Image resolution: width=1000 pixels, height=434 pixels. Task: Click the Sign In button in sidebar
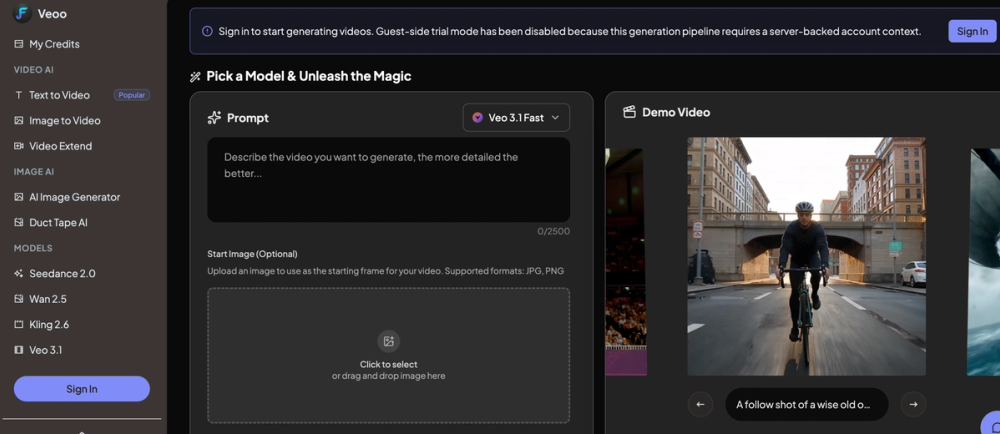tap(82, 389)
